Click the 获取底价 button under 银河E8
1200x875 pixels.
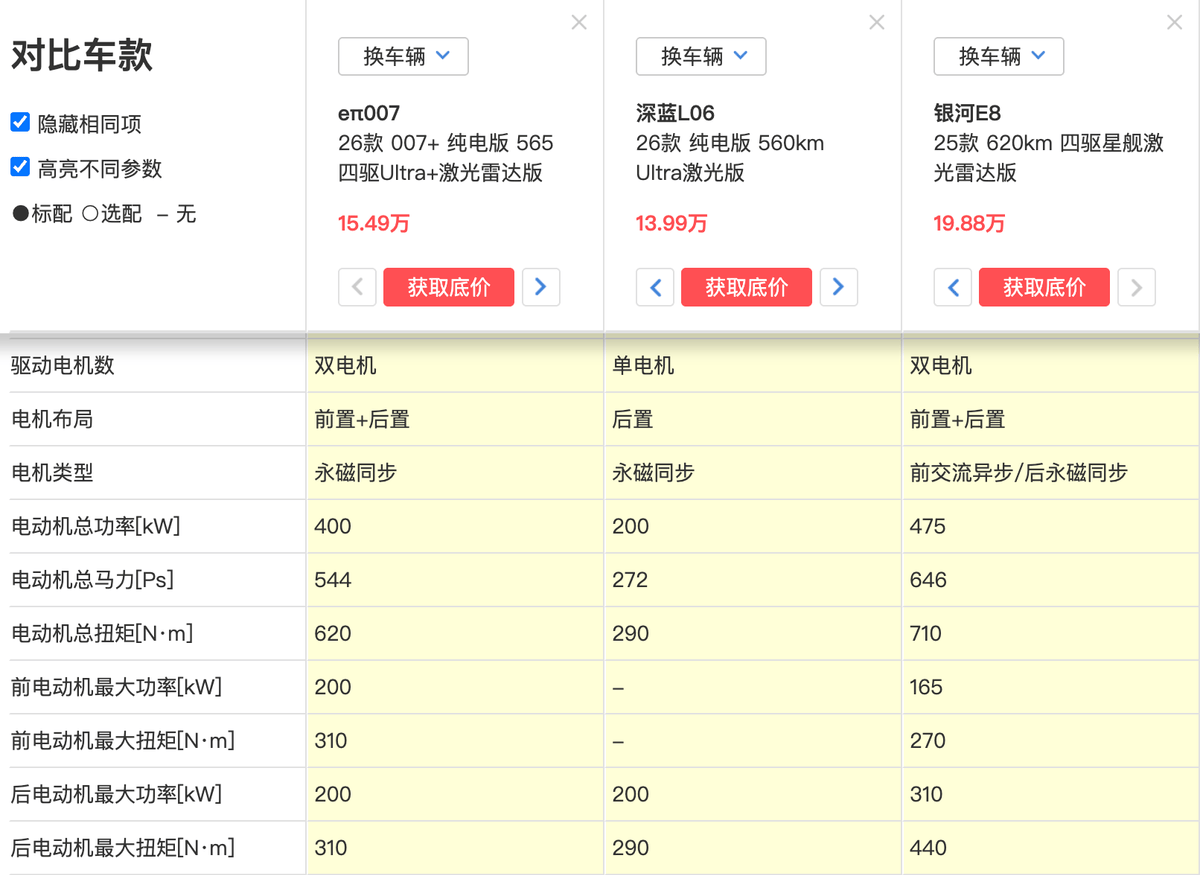point(1044,287)
